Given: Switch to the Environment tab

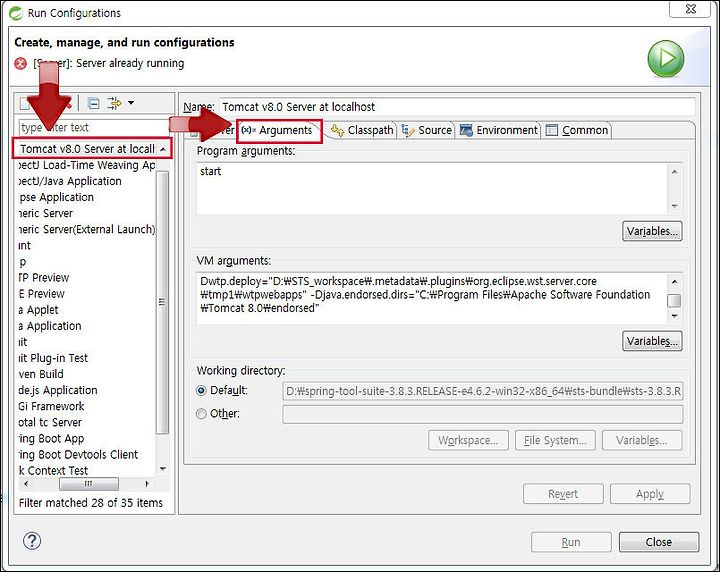Looking at the screenshot, I should (499, 130).
